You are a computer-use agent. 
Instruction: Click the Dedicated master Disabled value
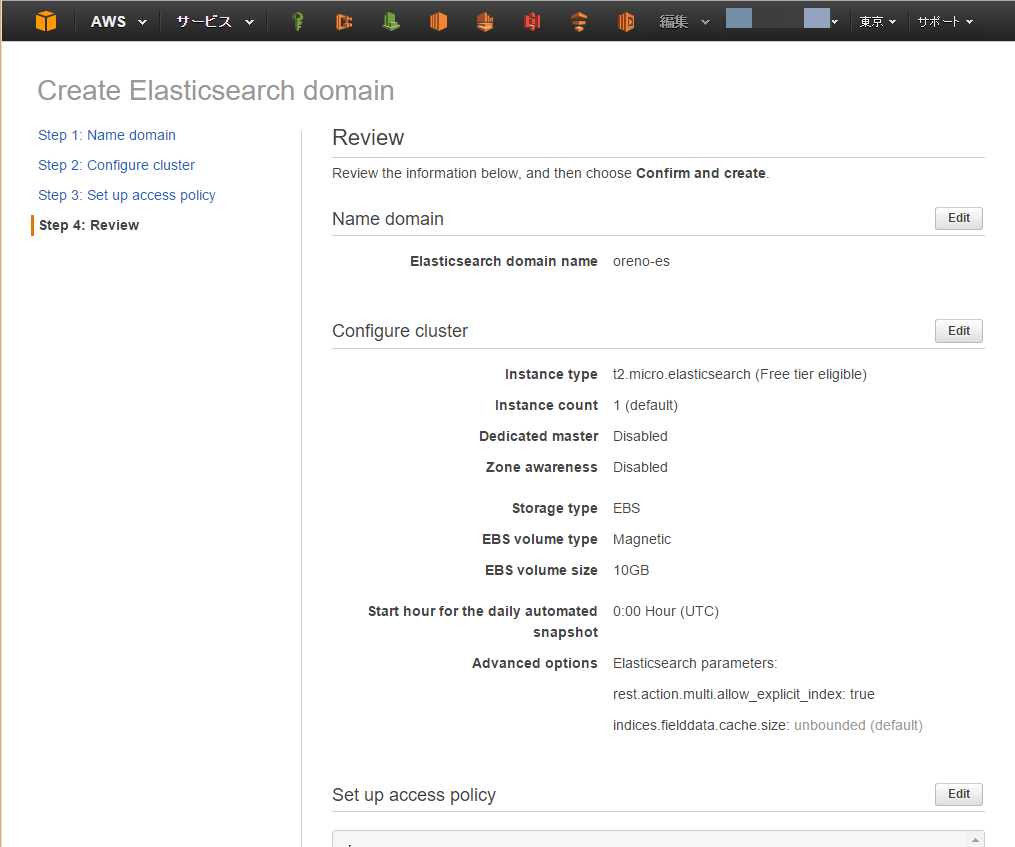(640, 436)
